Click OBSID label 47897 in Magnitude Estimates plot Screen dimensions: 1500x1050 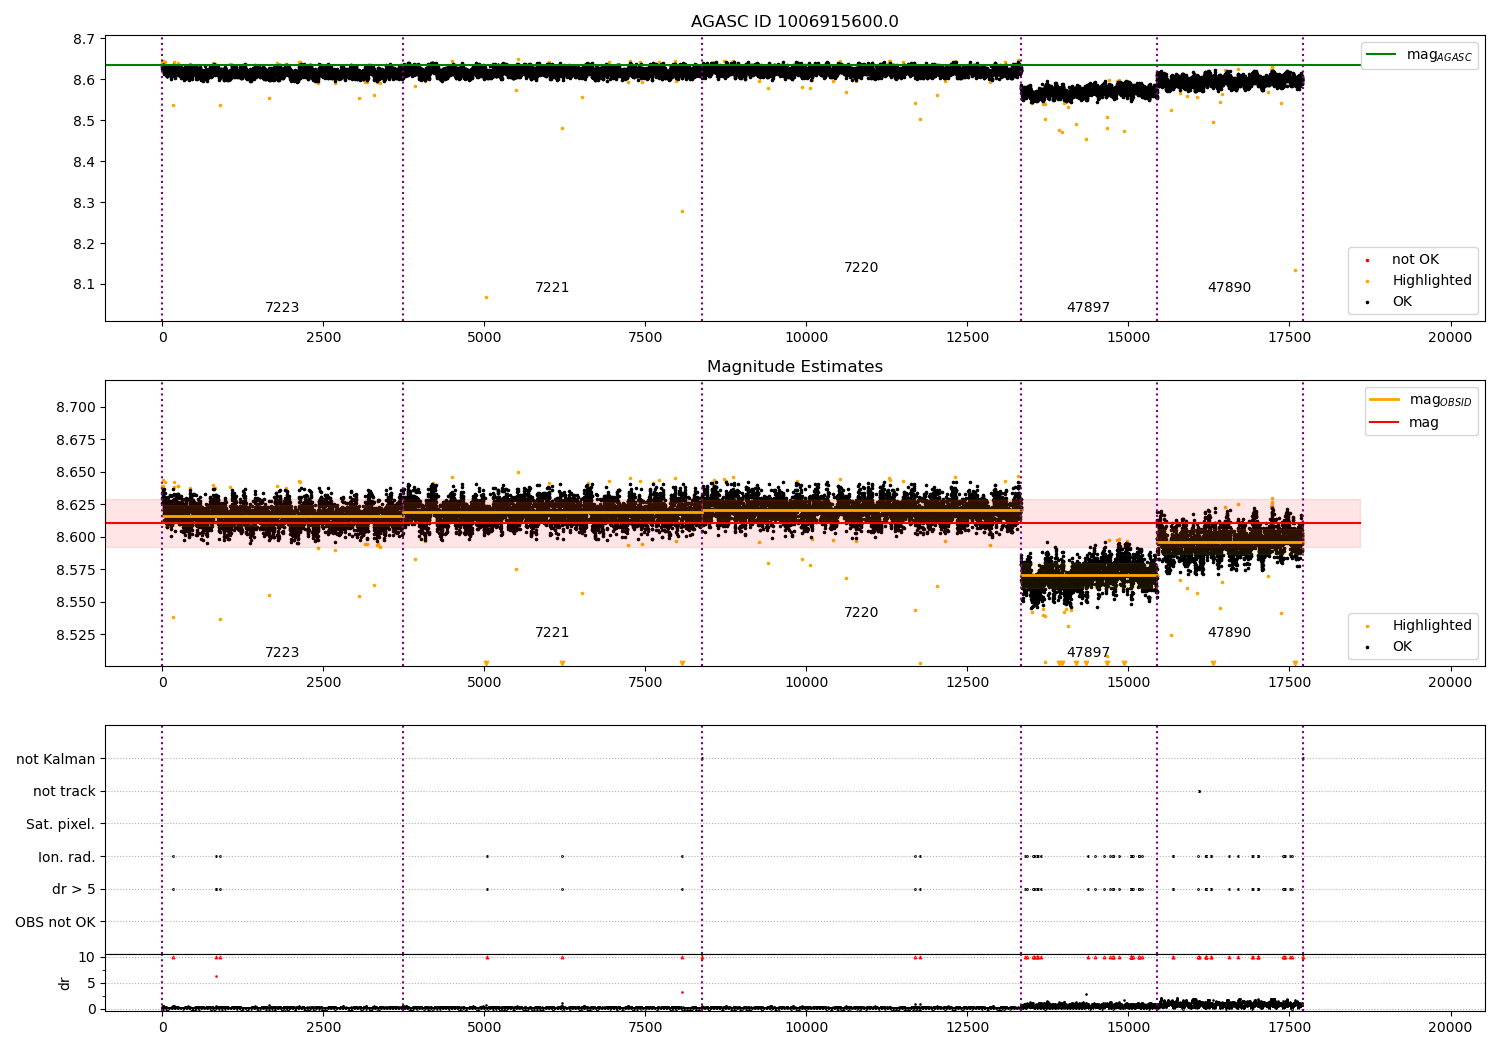pyautogui.click(x=1088, y=653)
